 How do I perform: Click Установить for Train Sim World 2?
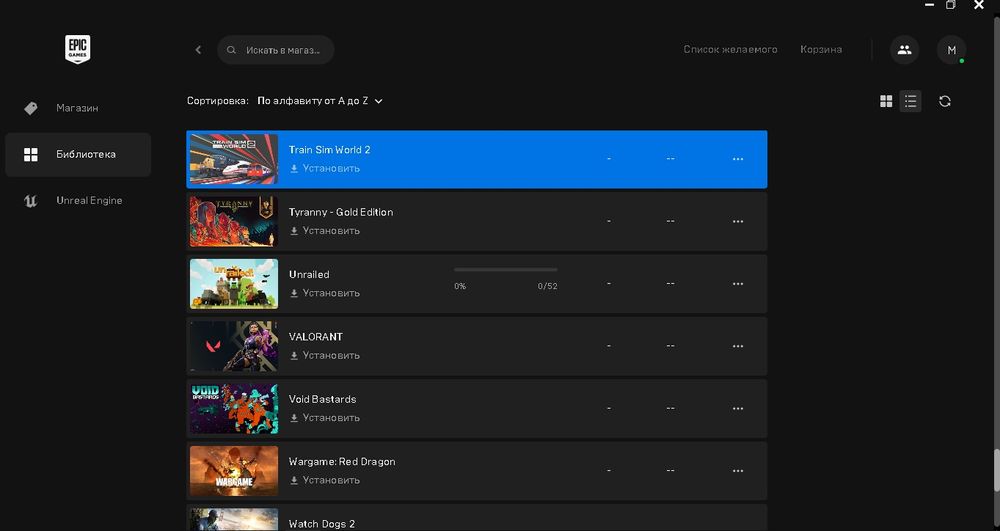[331, 168]
